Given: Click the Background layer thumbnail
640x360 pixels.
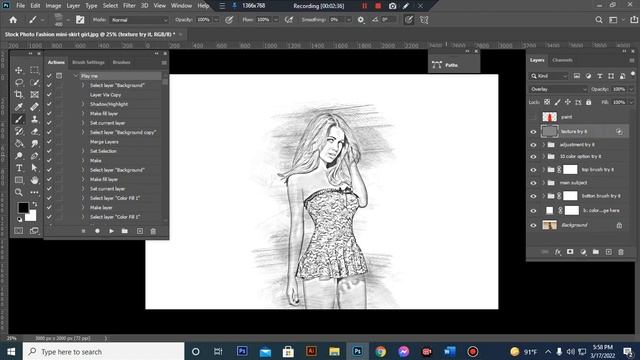Looking at the screenshot, I should (x=549, y=225).
